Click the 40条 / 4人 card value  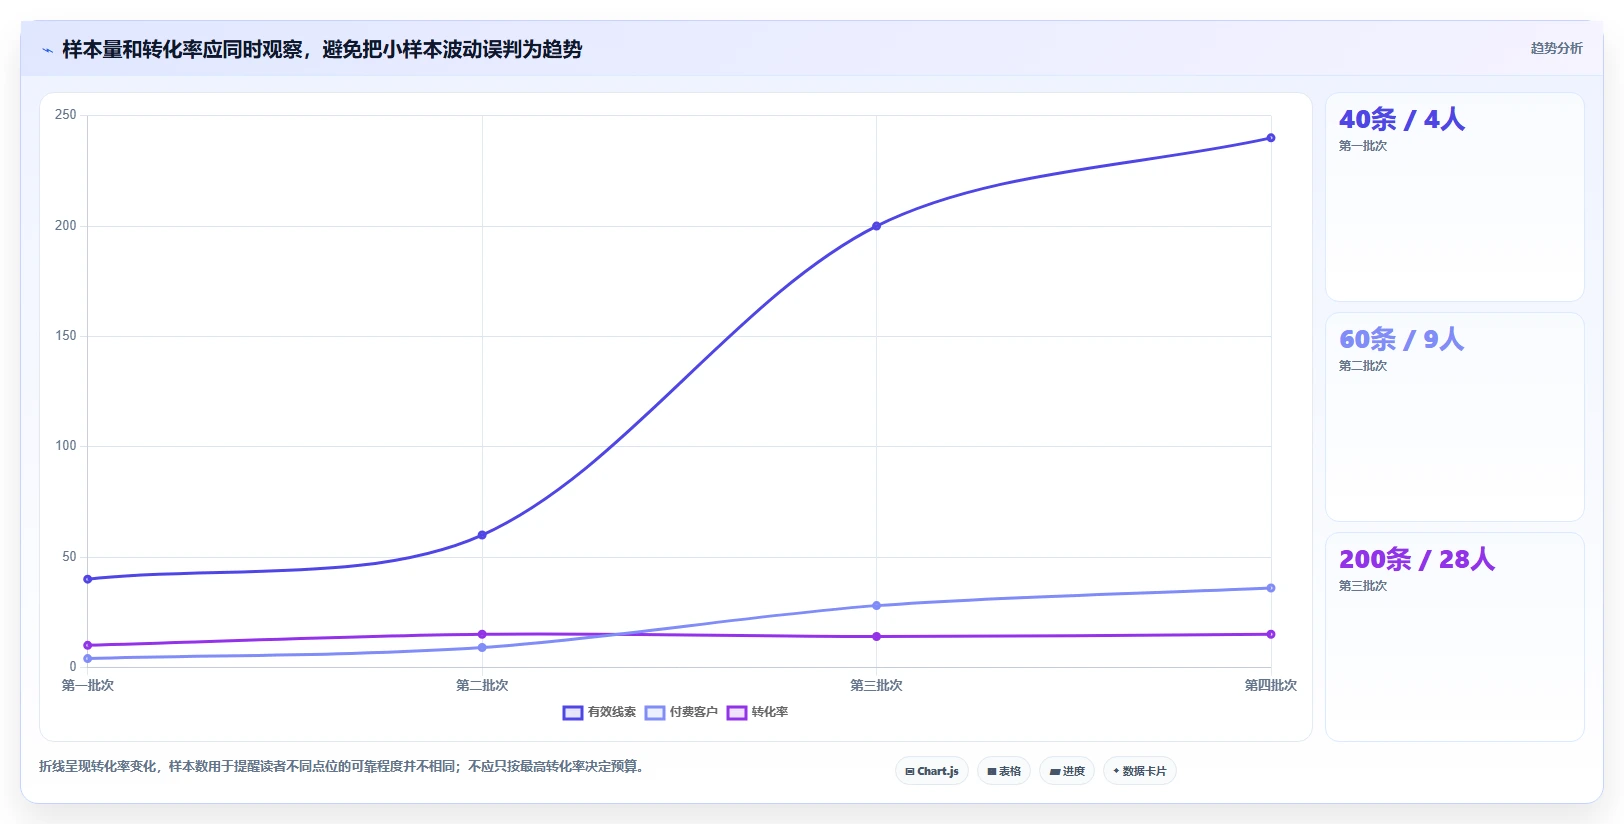click(x=1402, y=119)
